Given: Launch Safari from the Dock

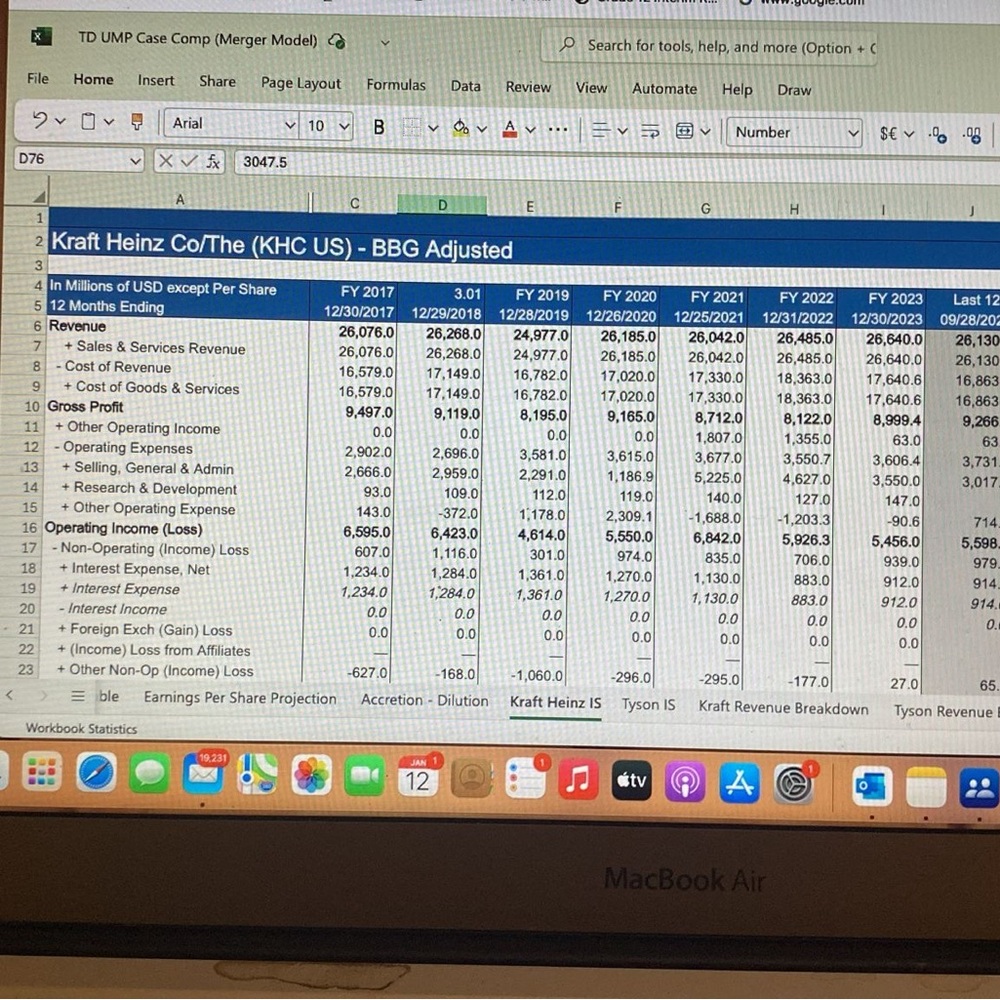Looking at the screenshot, I should coord(96,773).
